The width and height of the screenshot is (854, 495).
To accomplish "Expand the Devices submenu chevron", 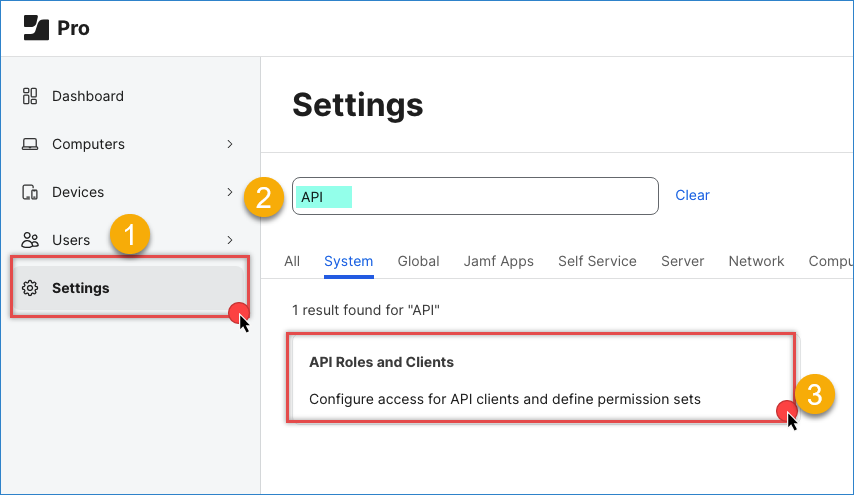I will coord(230,192).
